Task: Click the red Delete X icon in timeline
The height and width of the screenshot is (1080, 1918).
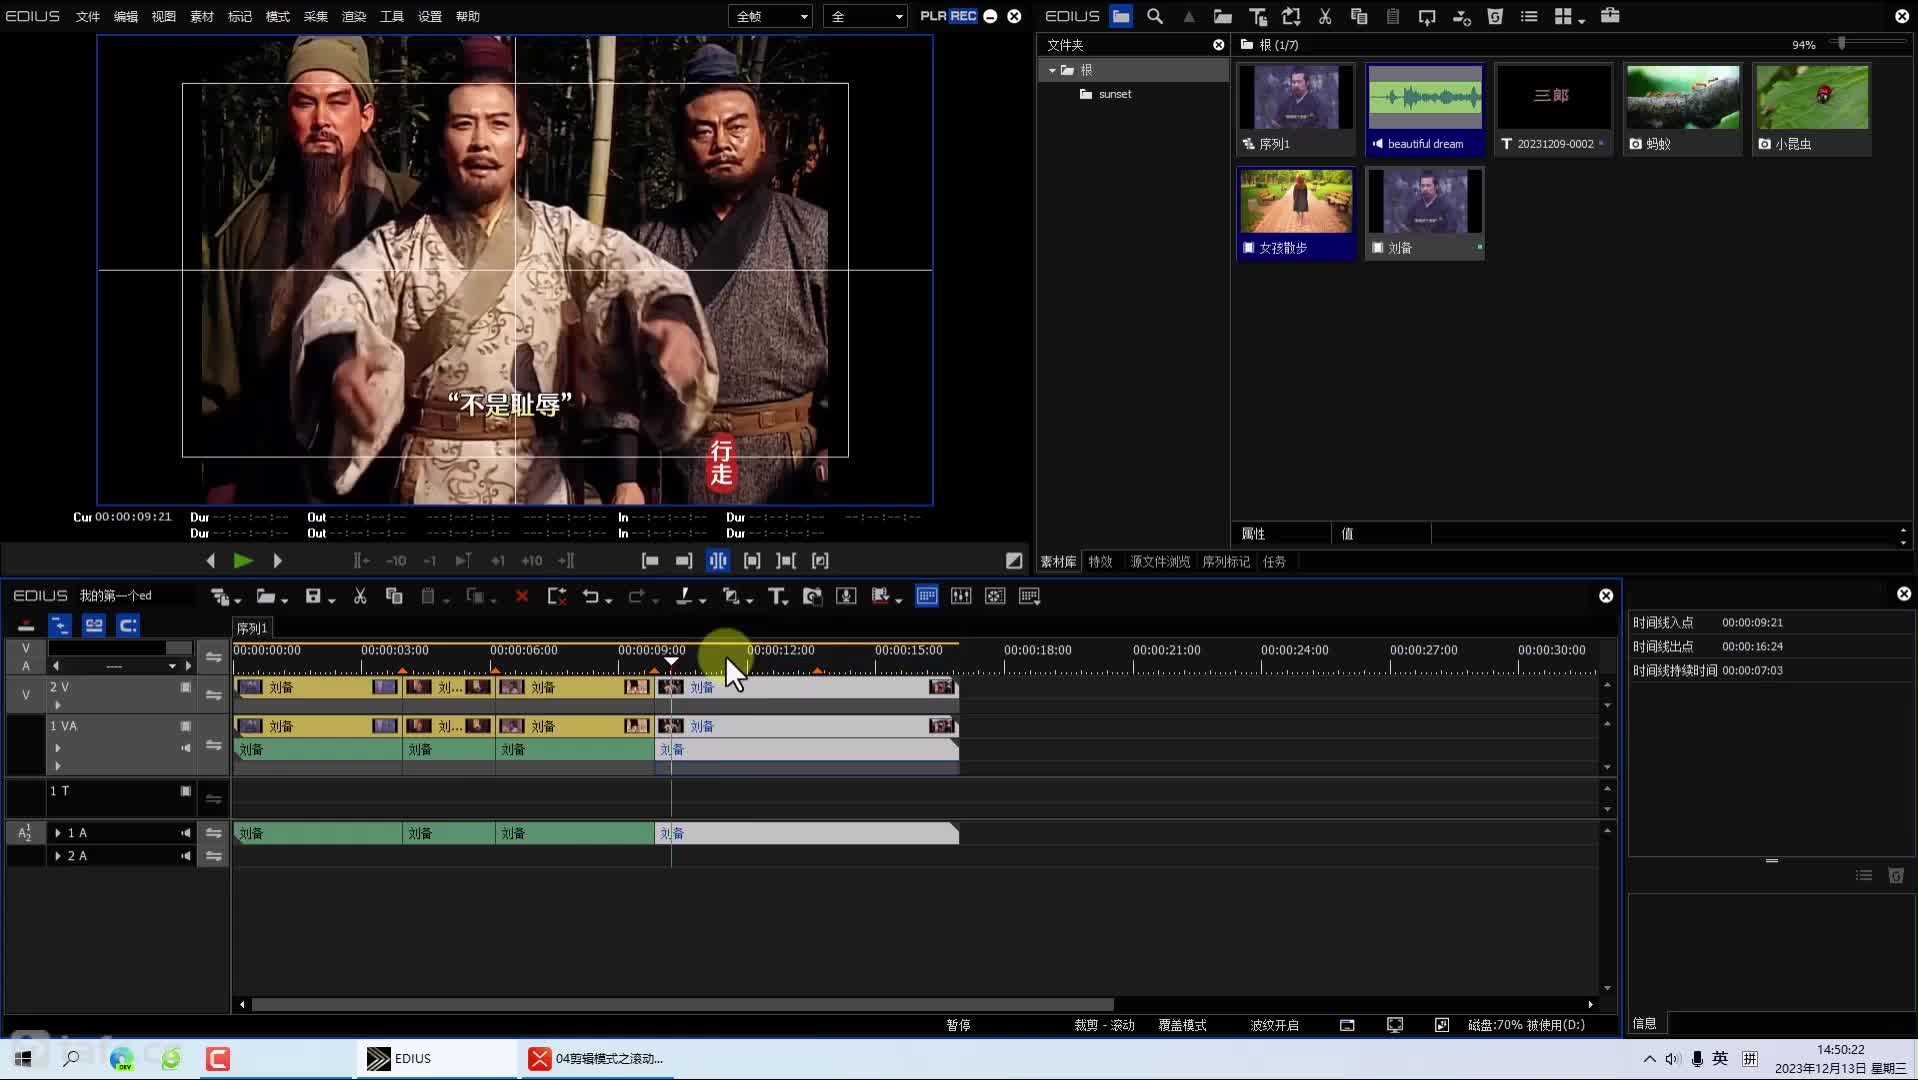Action: 521,596
